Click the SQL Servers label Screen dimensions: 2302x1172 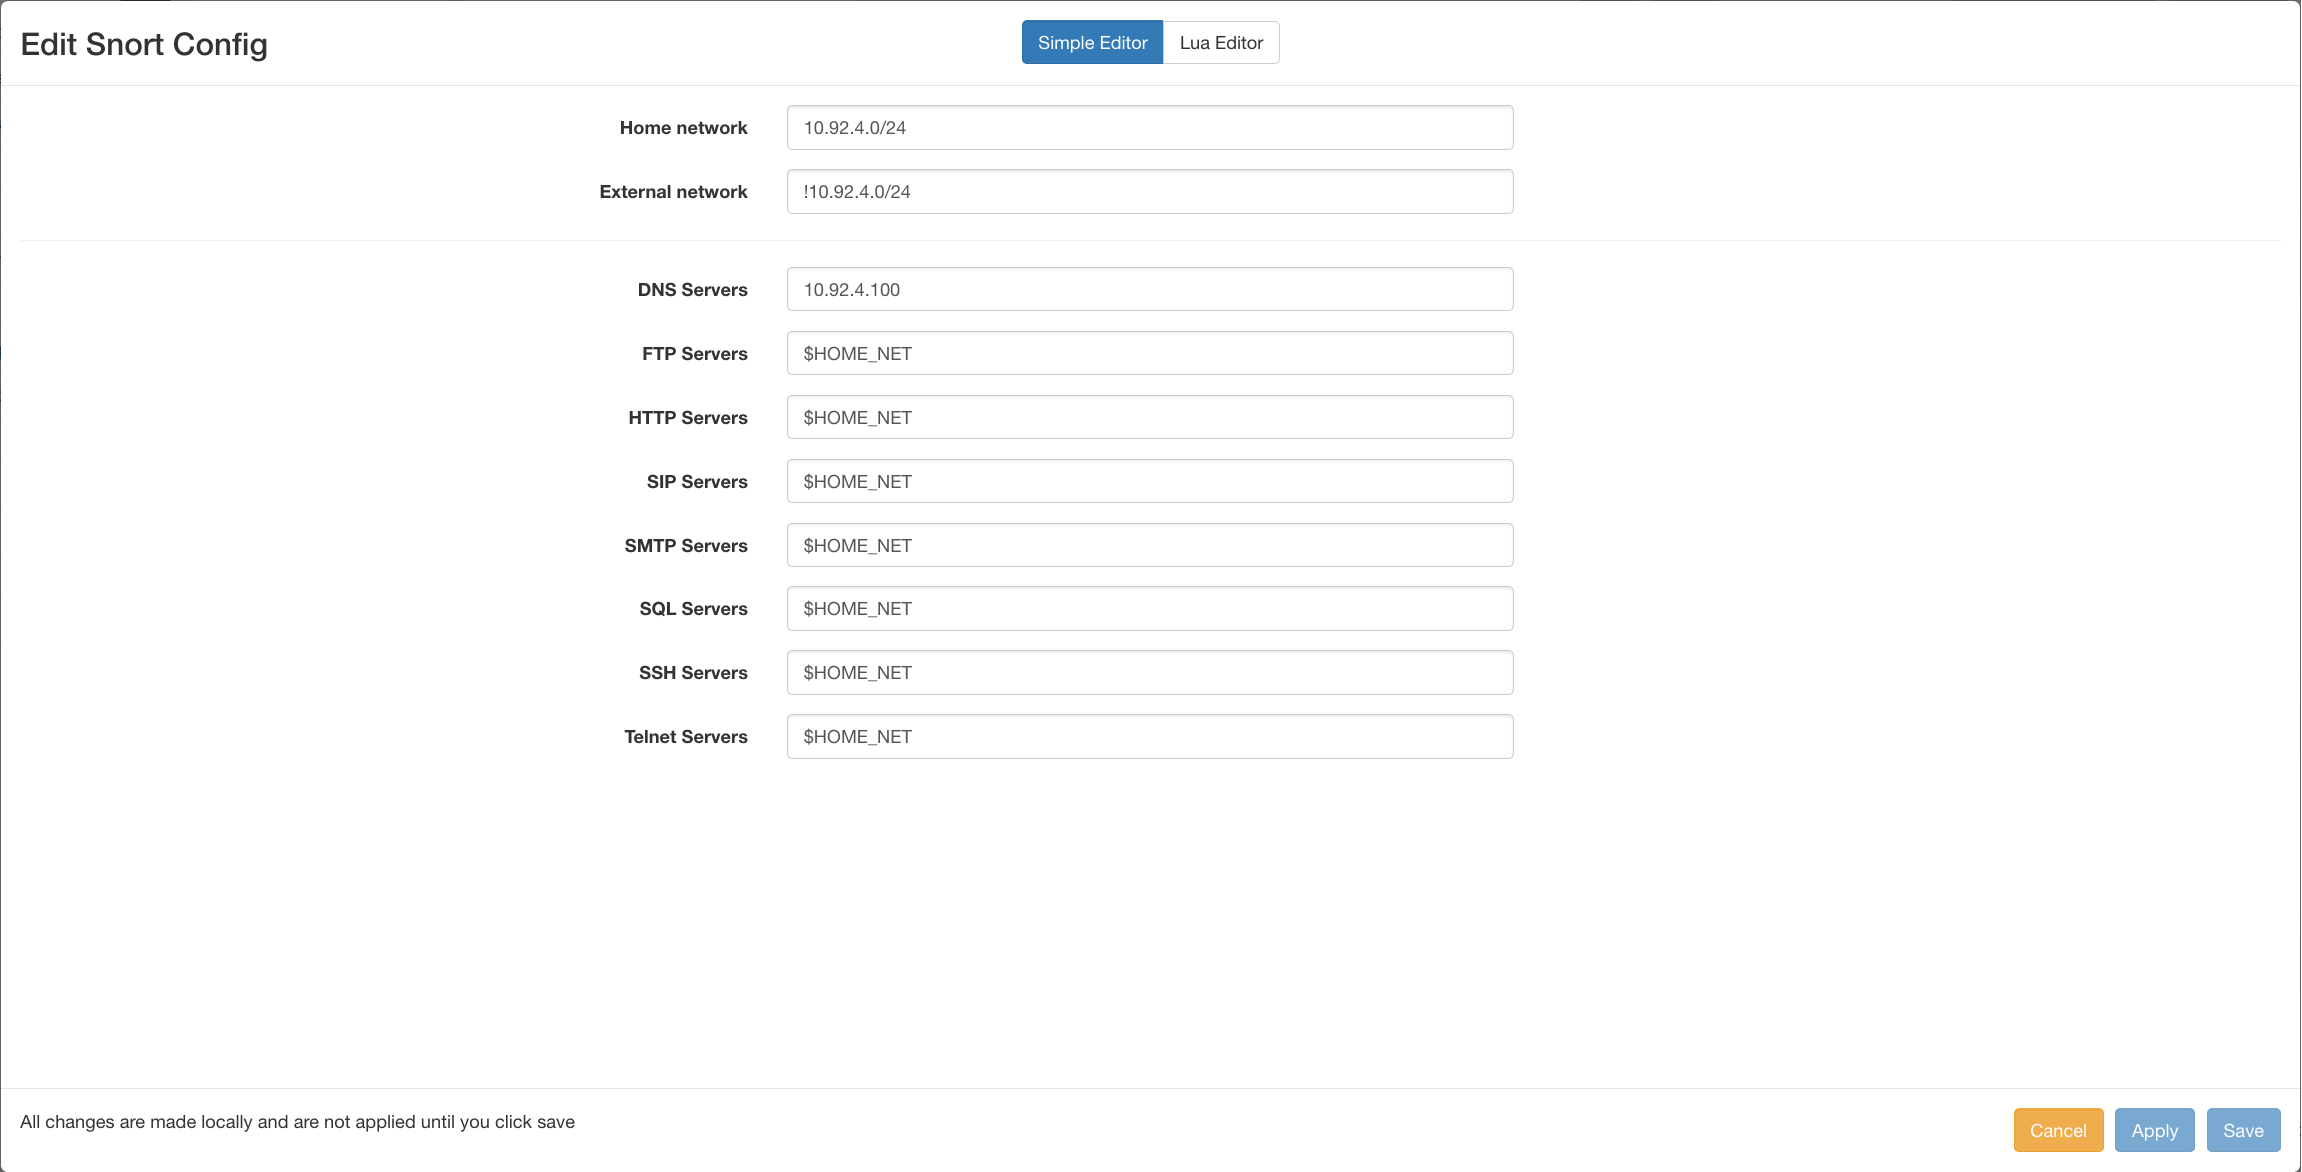693,609
